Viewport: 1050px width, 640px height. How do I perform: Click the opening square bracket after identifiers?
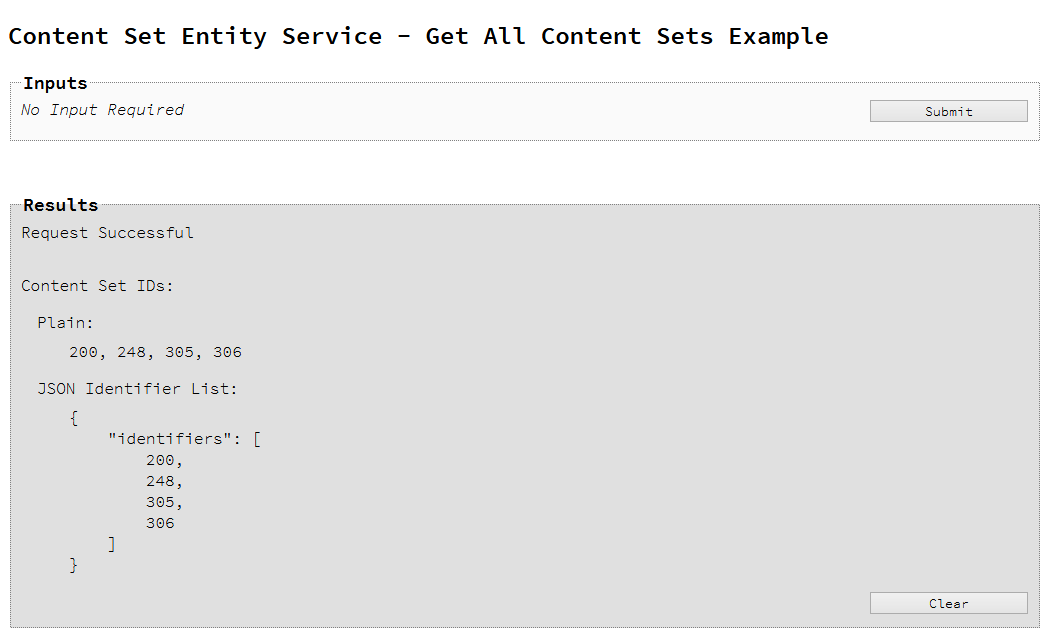[257, 439]
